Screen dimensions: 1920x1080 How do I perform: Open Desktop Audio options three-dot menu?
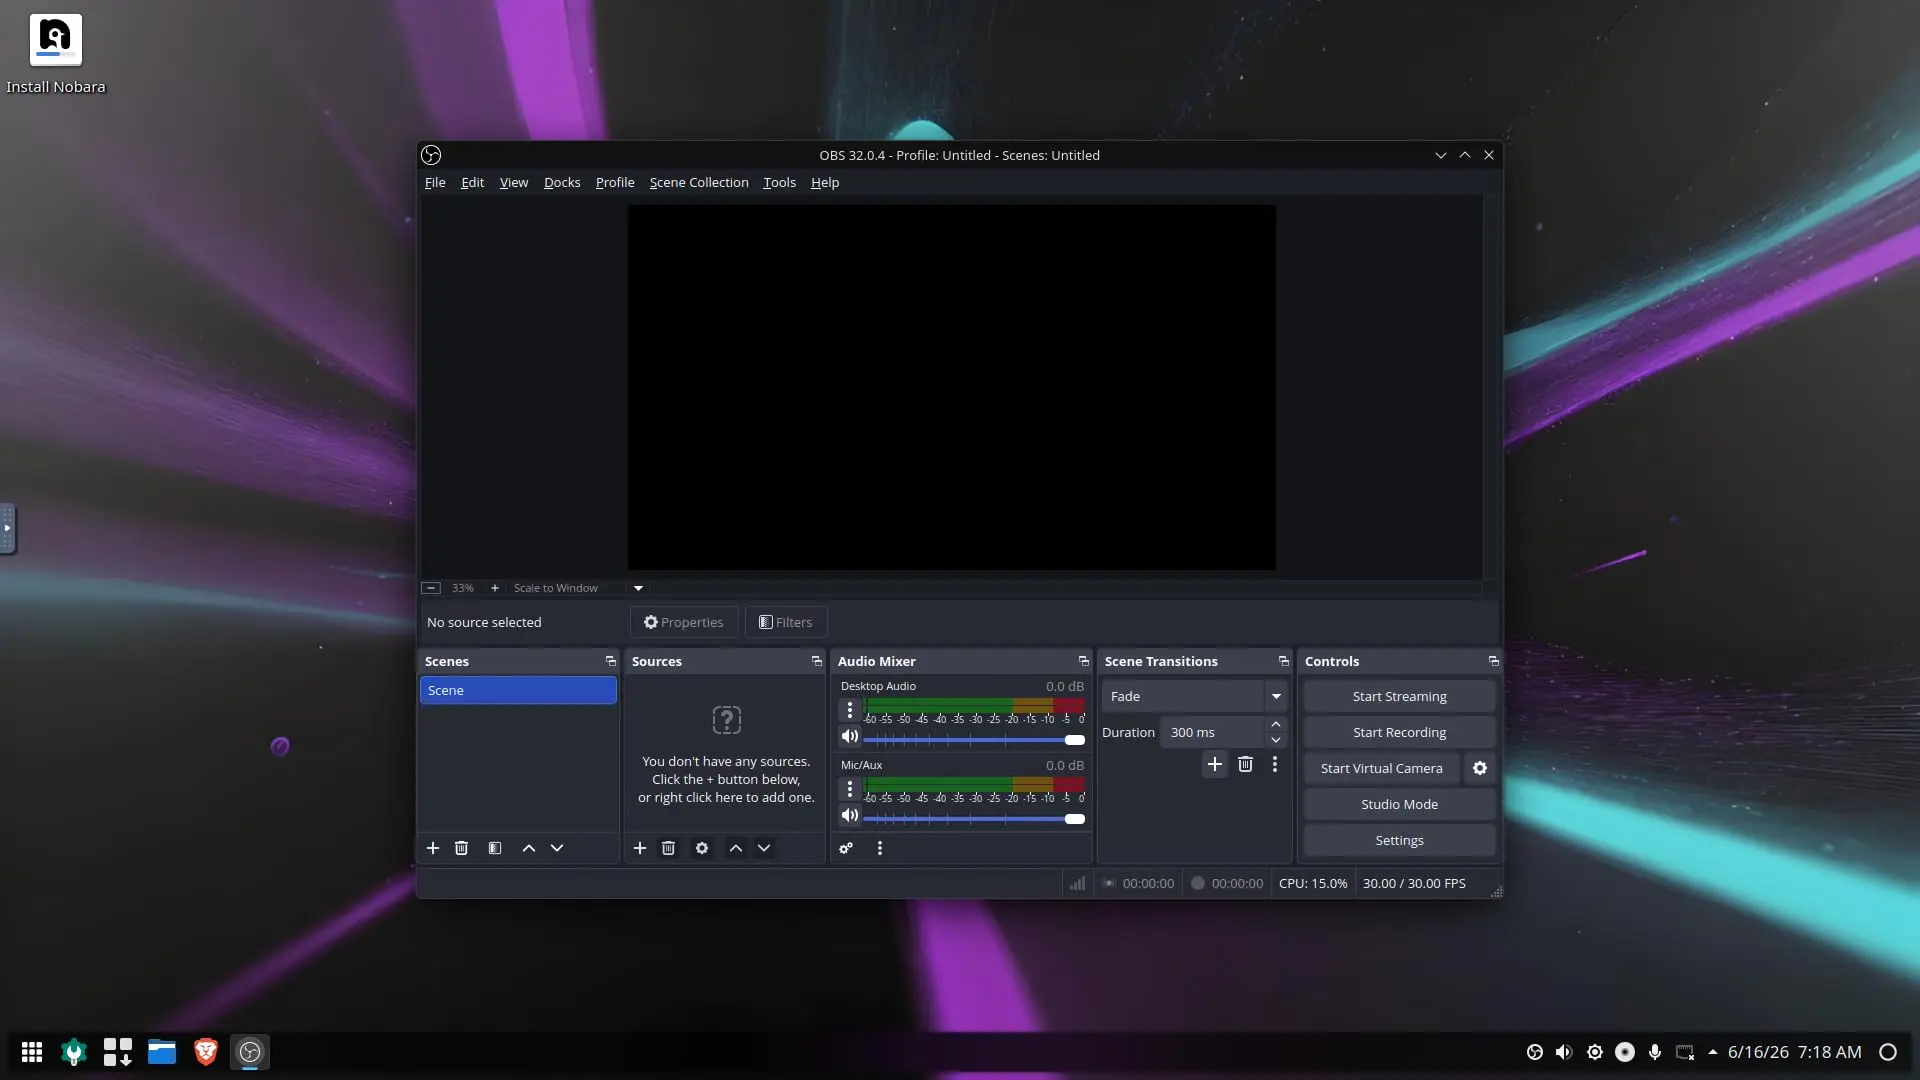tap(850, 710)
